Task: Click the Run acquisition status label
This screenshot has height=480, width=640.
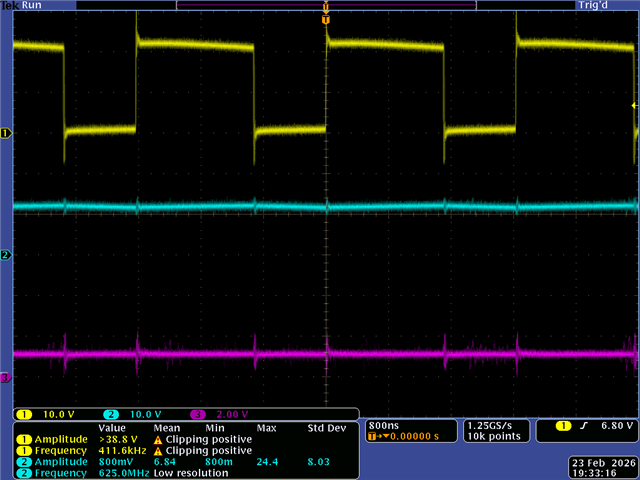Action: (32, 5)
